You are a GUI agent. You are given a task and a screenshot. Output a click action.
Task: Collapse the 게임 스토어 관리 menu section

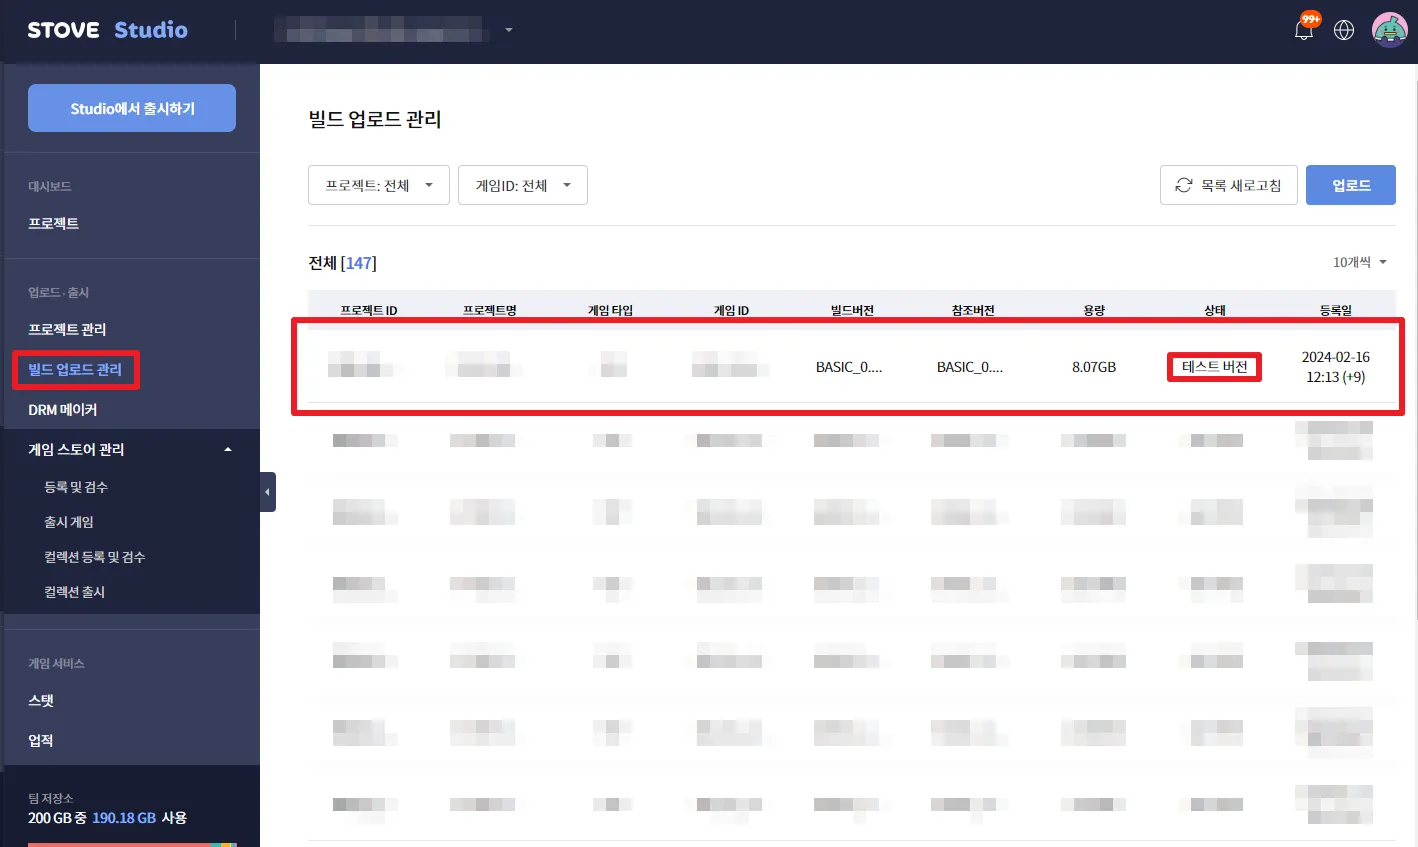pos(228,450)
